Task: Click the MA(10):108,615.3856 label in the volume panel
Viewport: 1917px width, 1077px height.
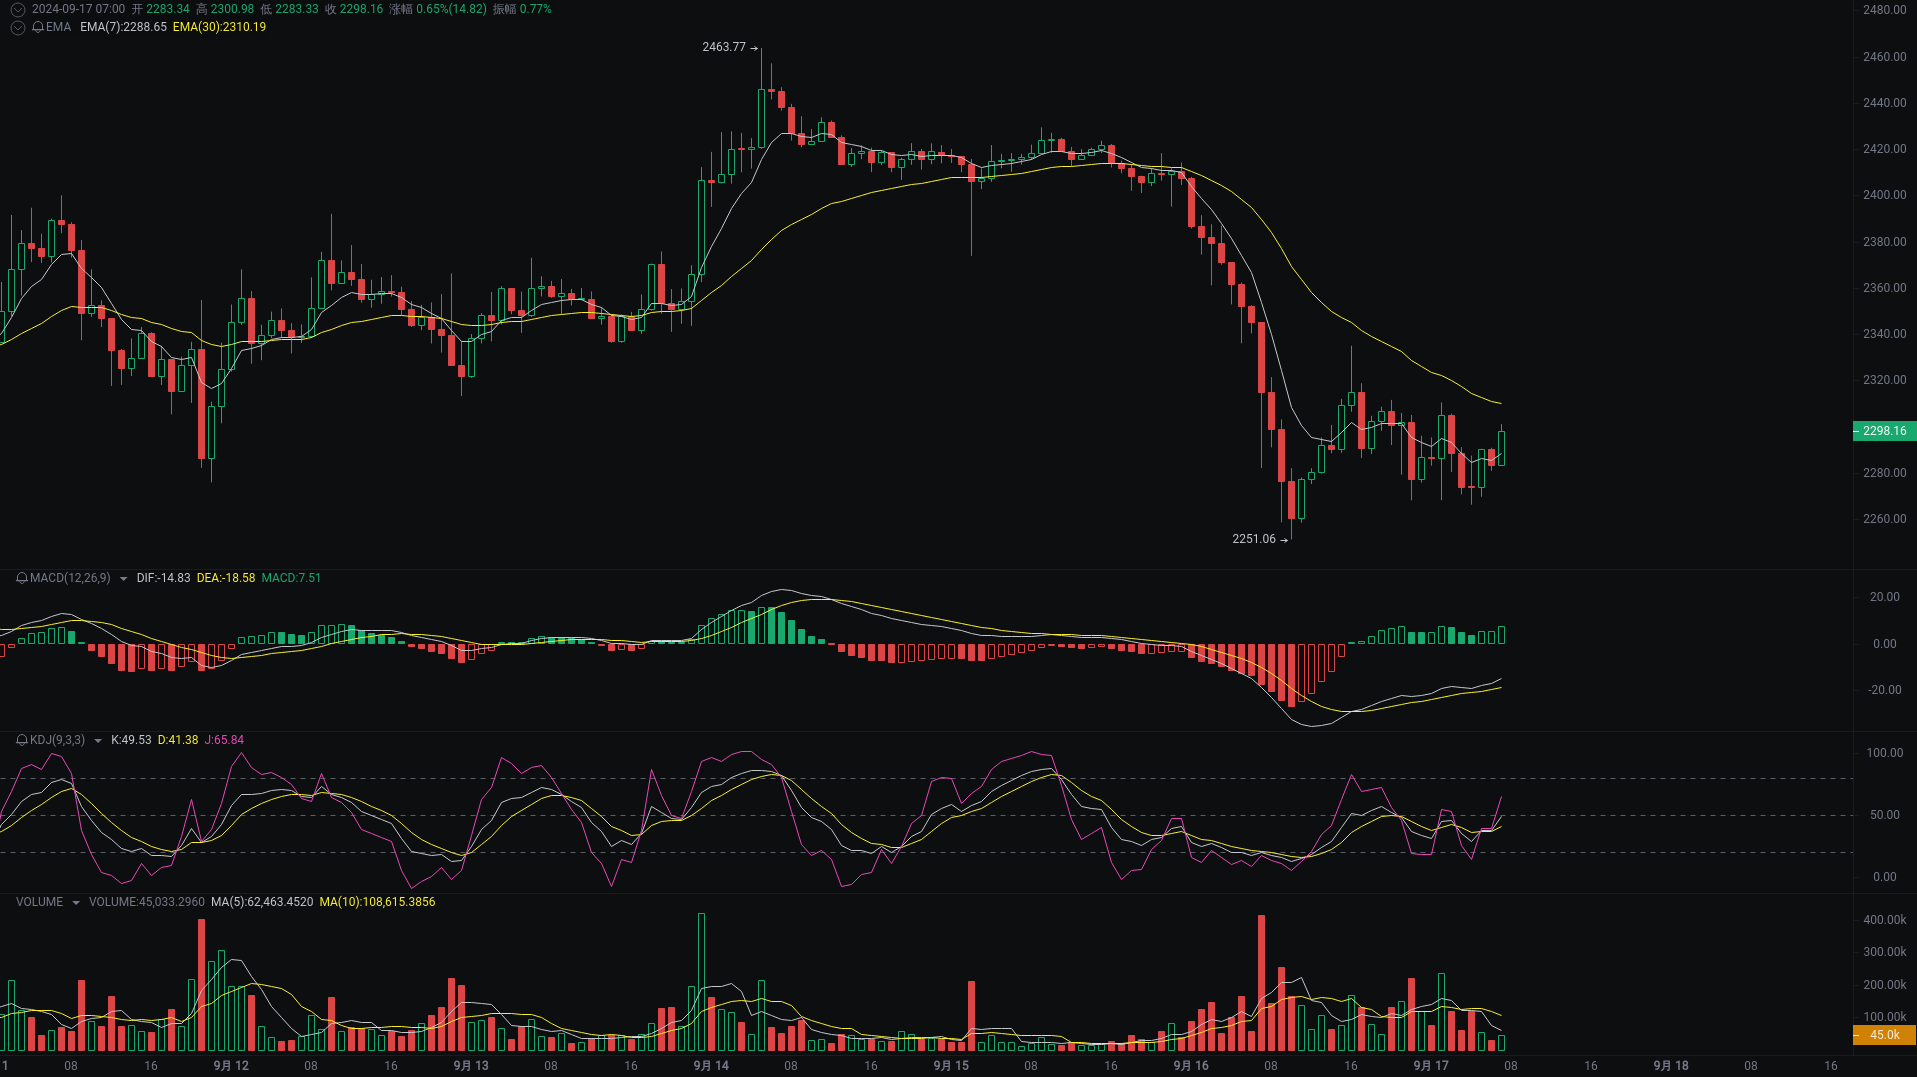Action: [x=377, y=901]
